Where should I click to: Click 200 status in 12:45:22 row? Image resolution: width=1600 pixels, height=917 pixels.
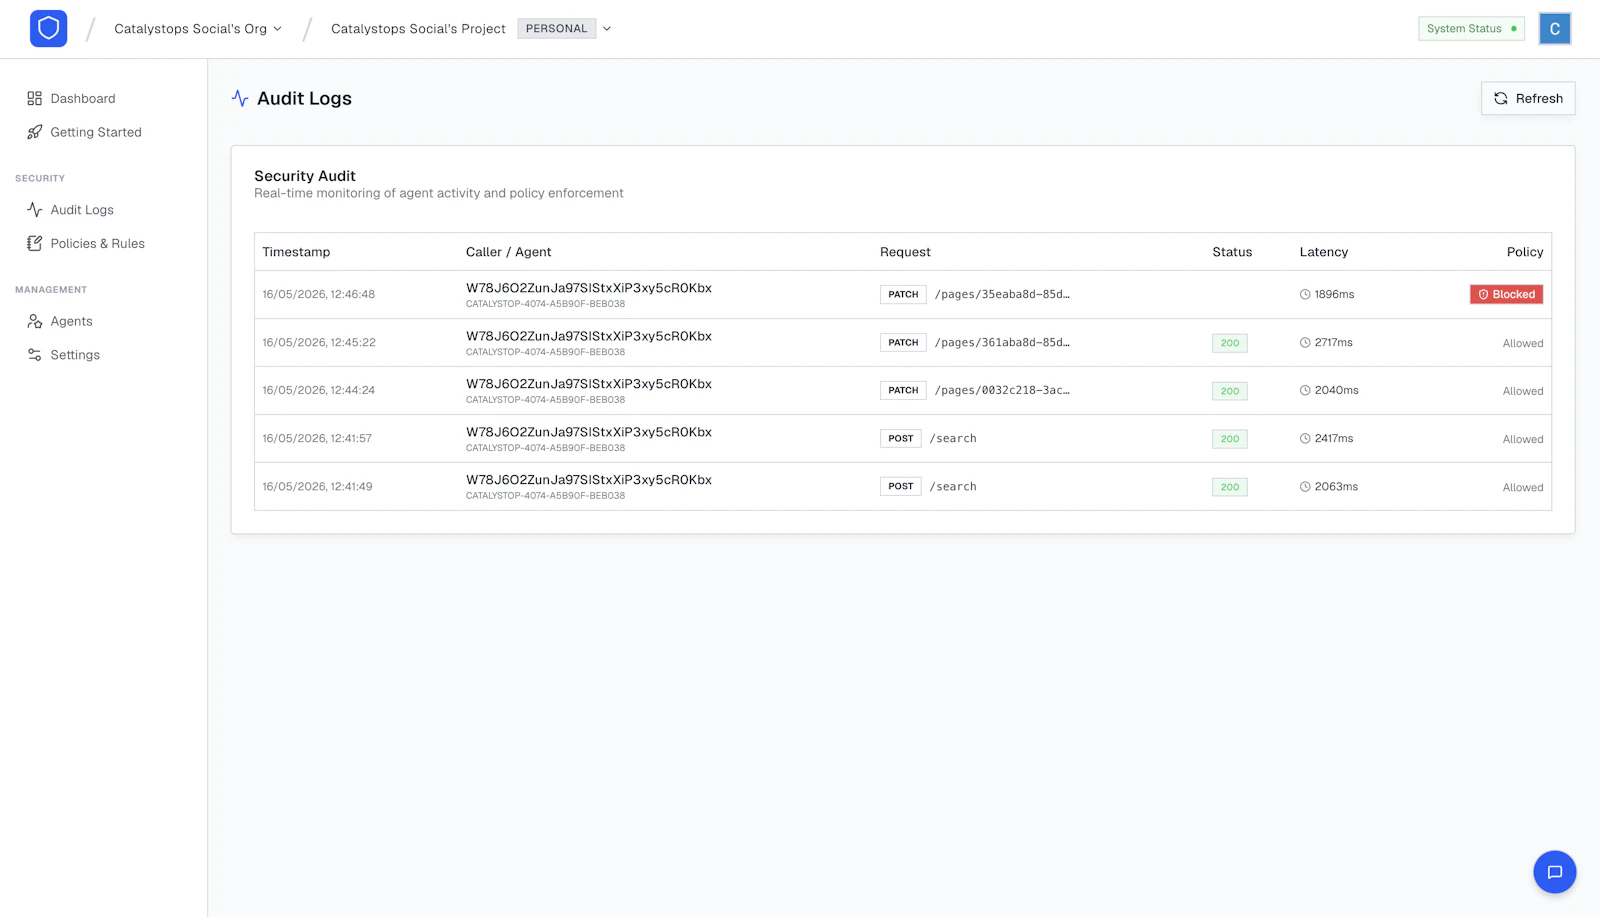(1229, 343)
